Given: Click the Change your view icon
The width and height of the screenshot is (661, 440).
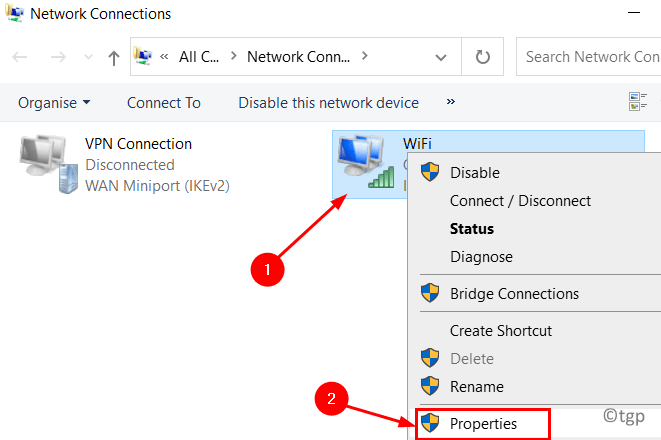Looking at the screenshot, I should tap(637, 102).
